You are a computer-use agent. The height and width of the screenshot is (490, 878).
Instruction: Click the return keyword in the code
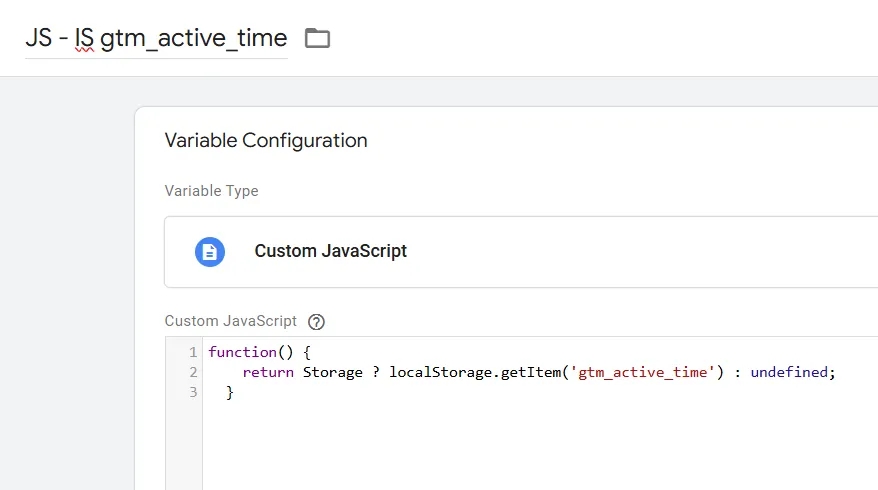268,372
